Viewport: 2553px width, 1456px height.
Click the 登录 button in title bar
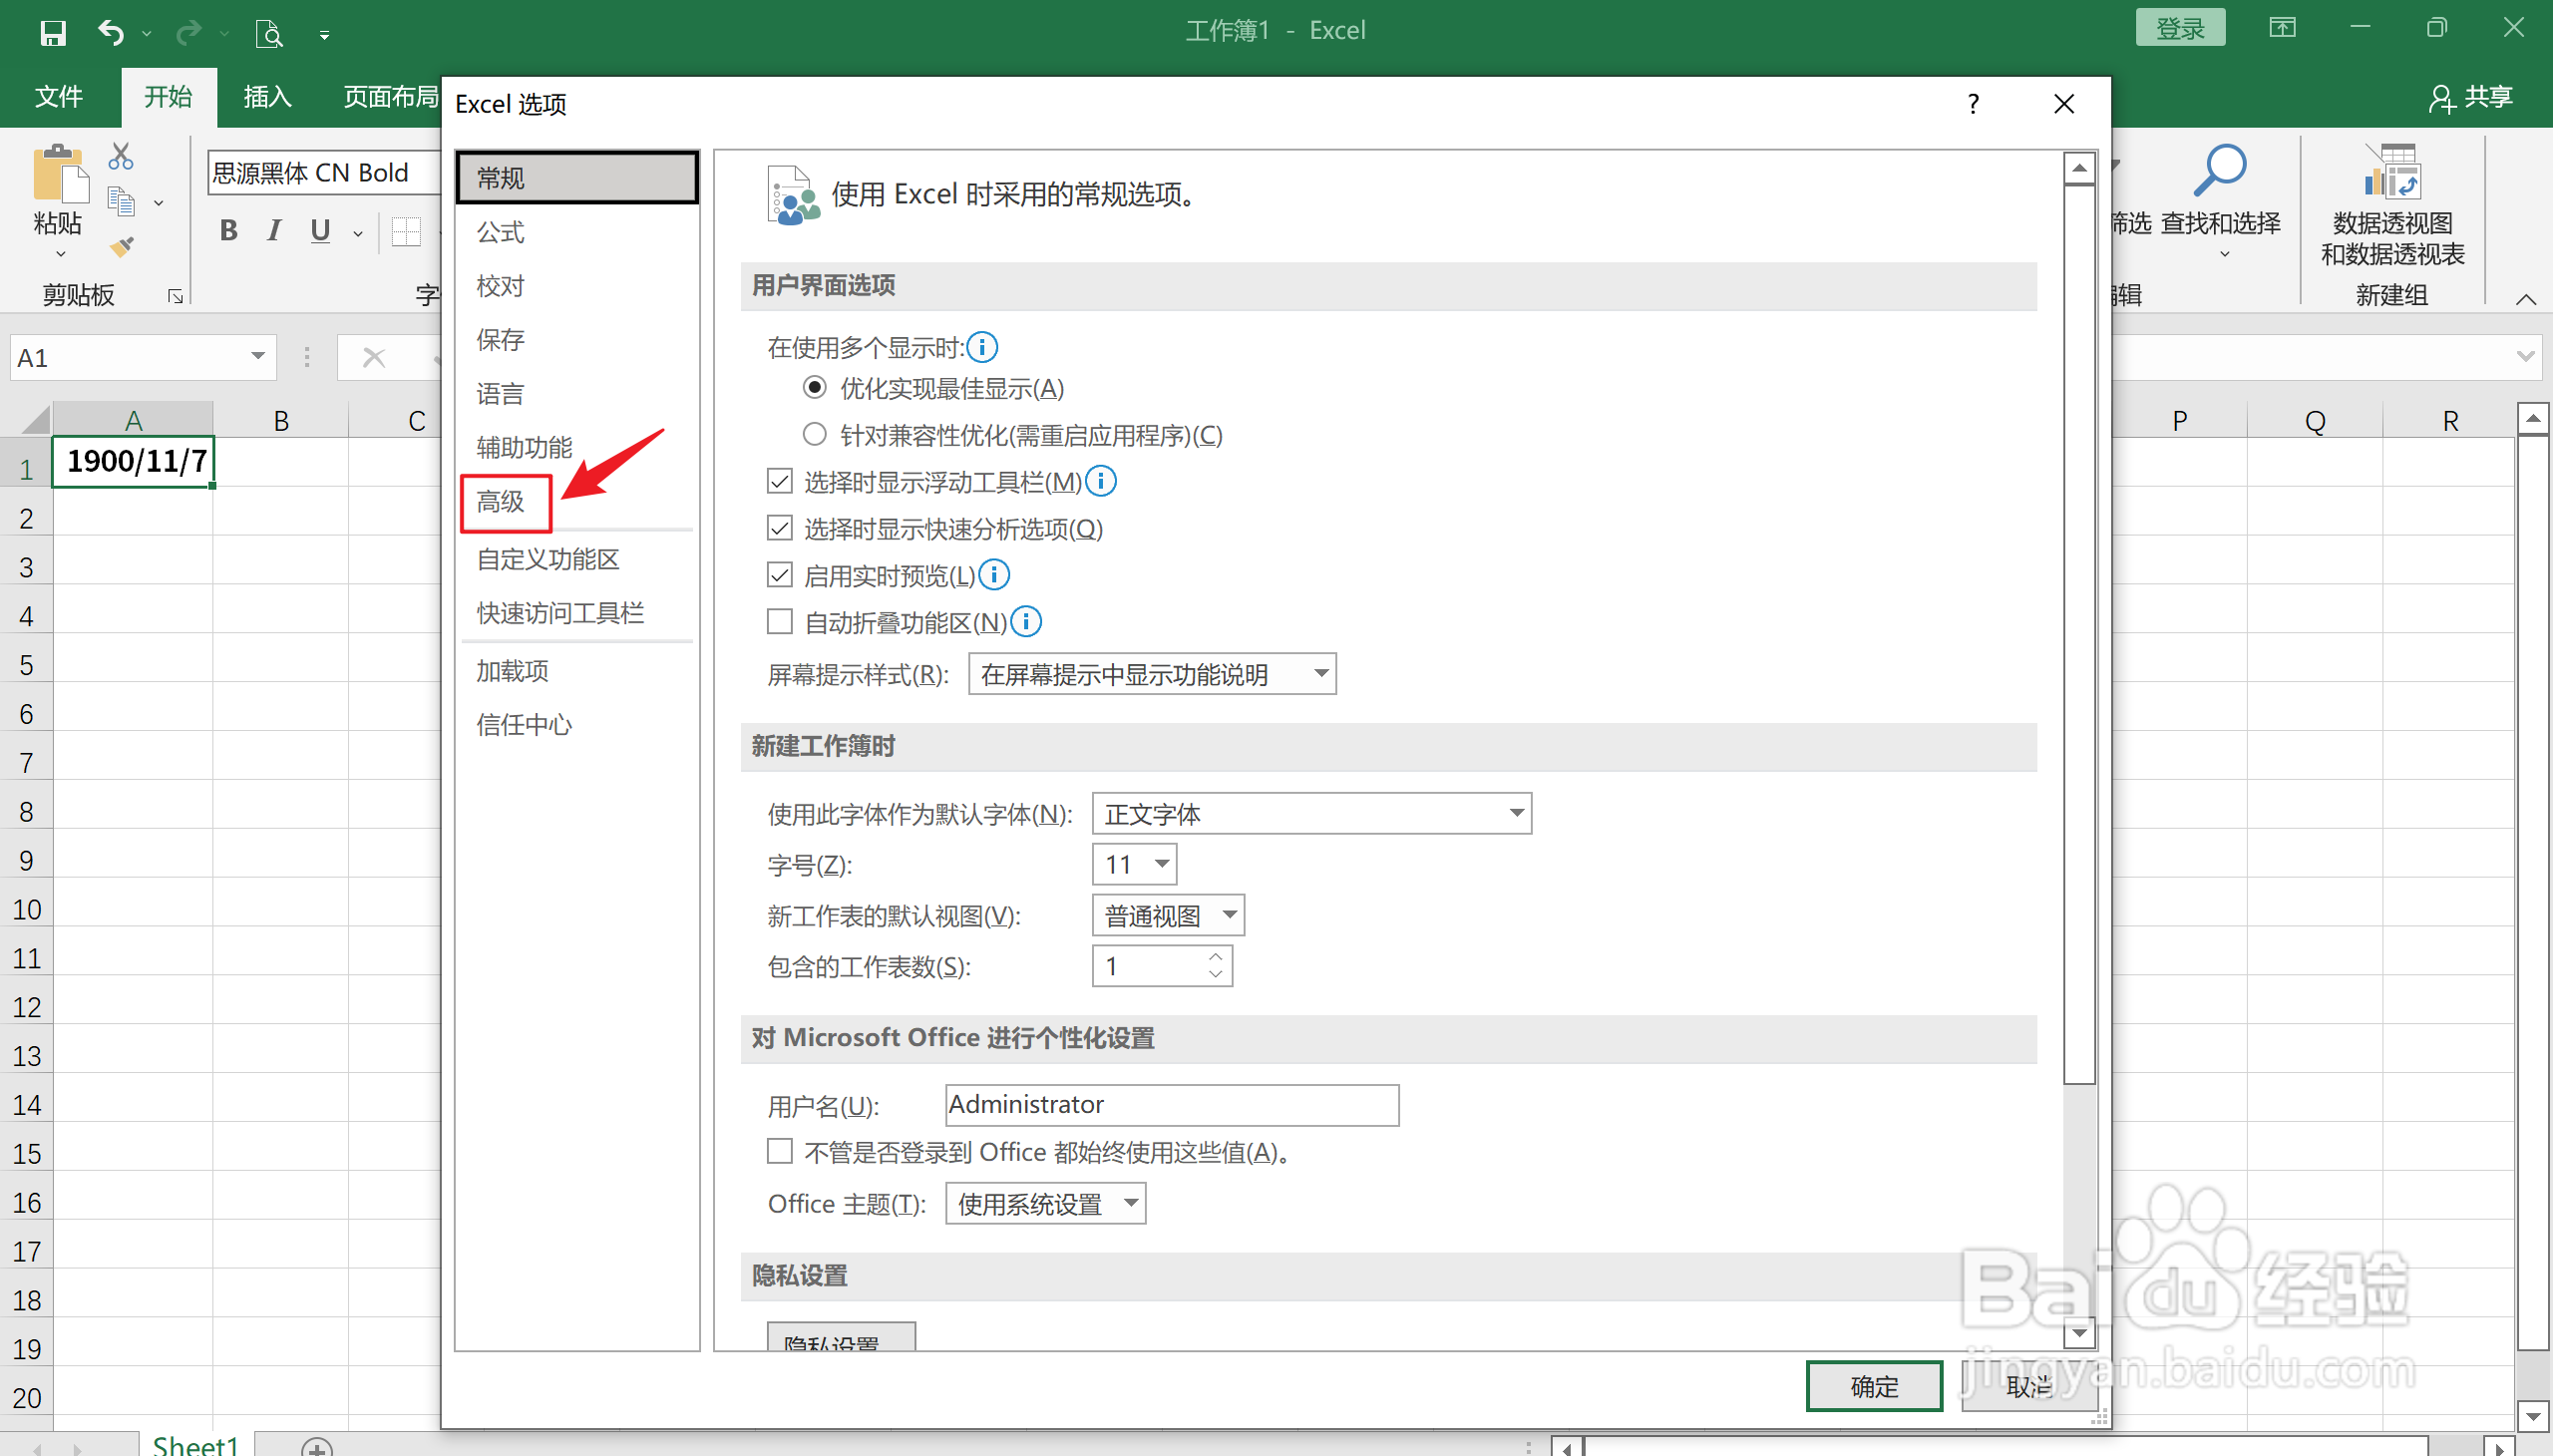2180,28
